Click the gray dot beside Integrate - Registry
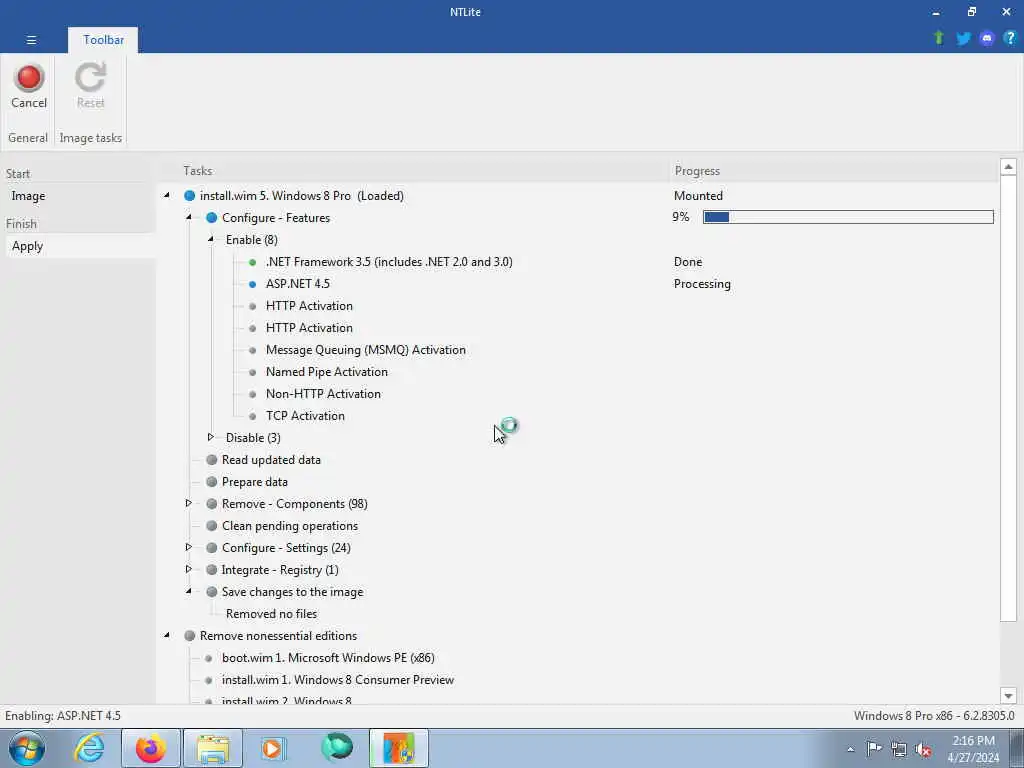This screenshot has width=1024, height=768. pyautogui.click(x=212, y=570)
